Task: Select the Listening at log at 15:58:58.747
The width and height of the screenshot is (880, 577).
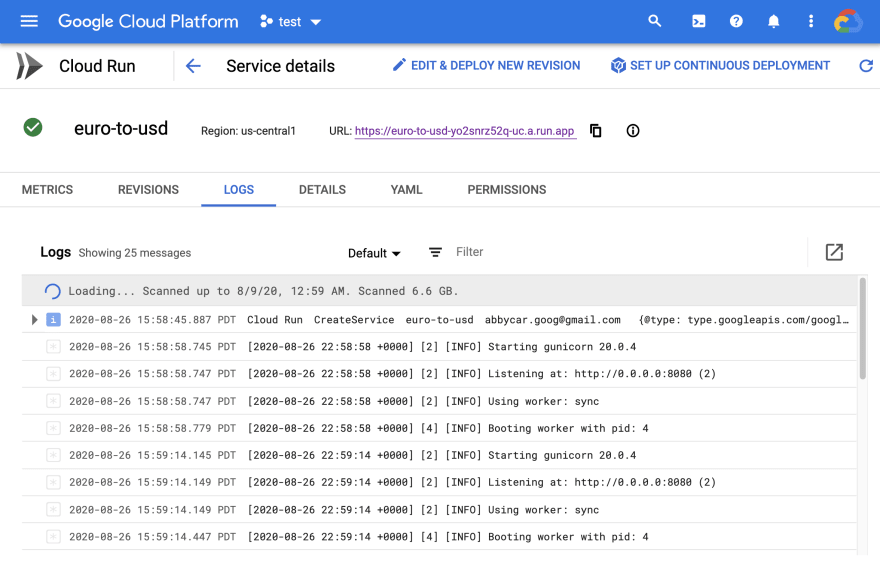Action: click(439, 373)
